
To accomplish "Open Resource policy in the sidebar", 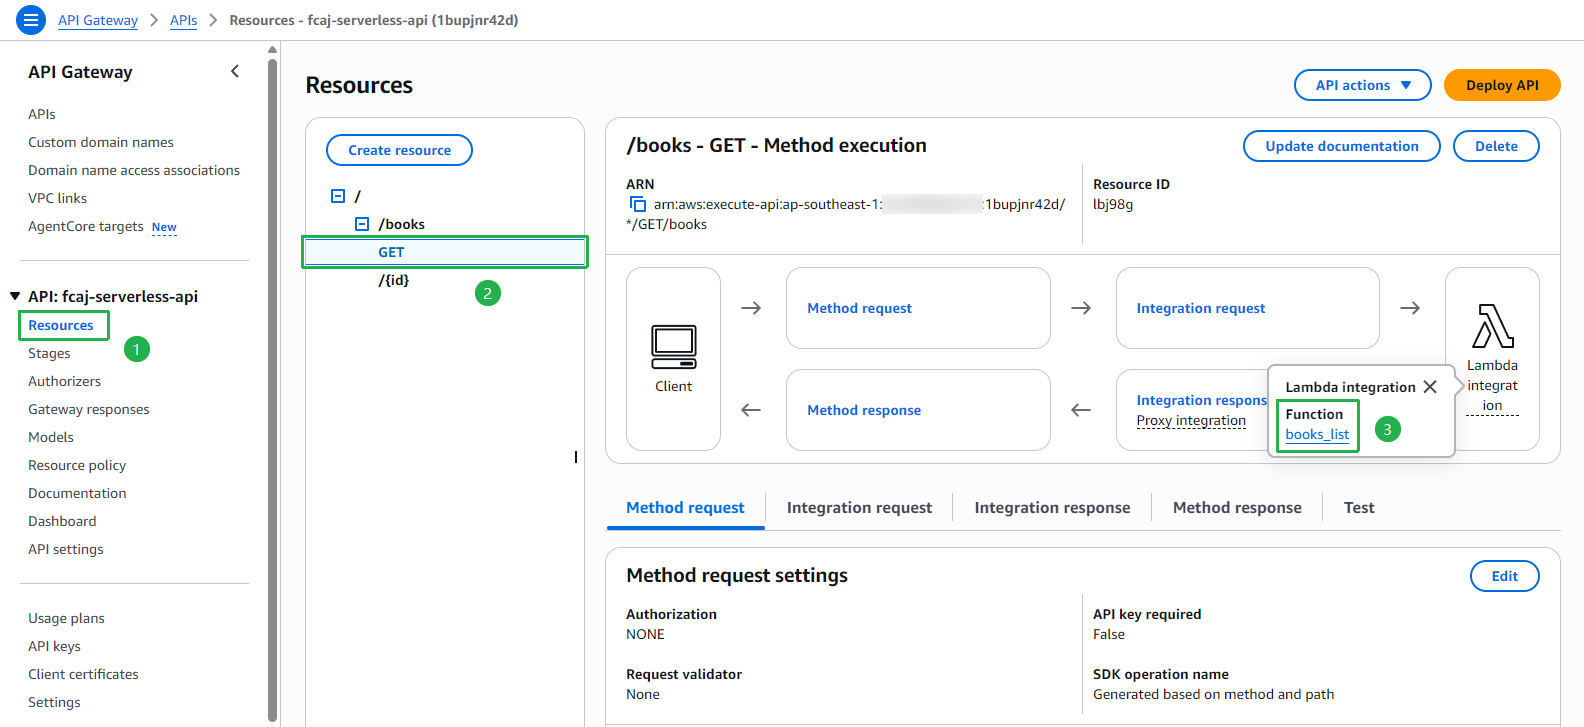I will (x=77, y=465).
